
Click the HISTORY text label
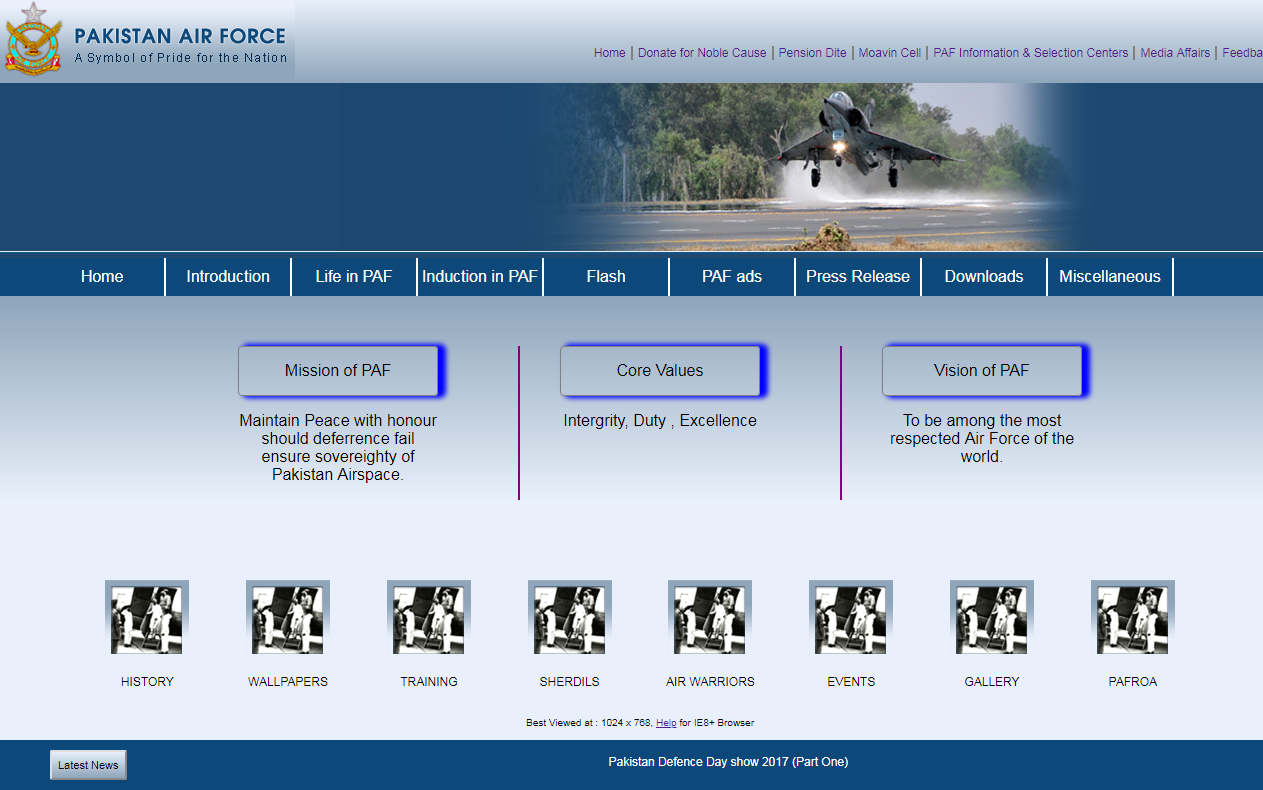pyautogui.click(x=147, y=682)
